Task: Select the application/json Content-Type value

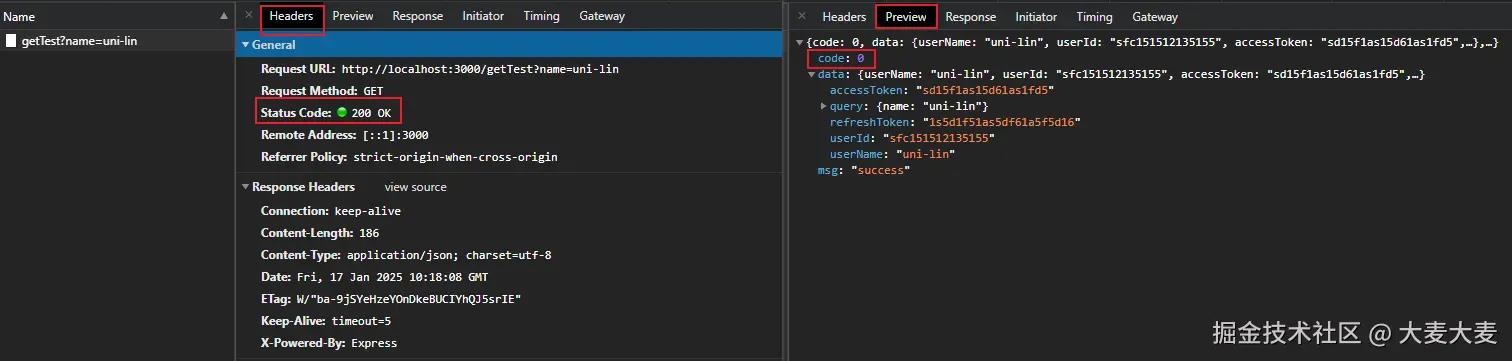Action: tap(449, 255)
